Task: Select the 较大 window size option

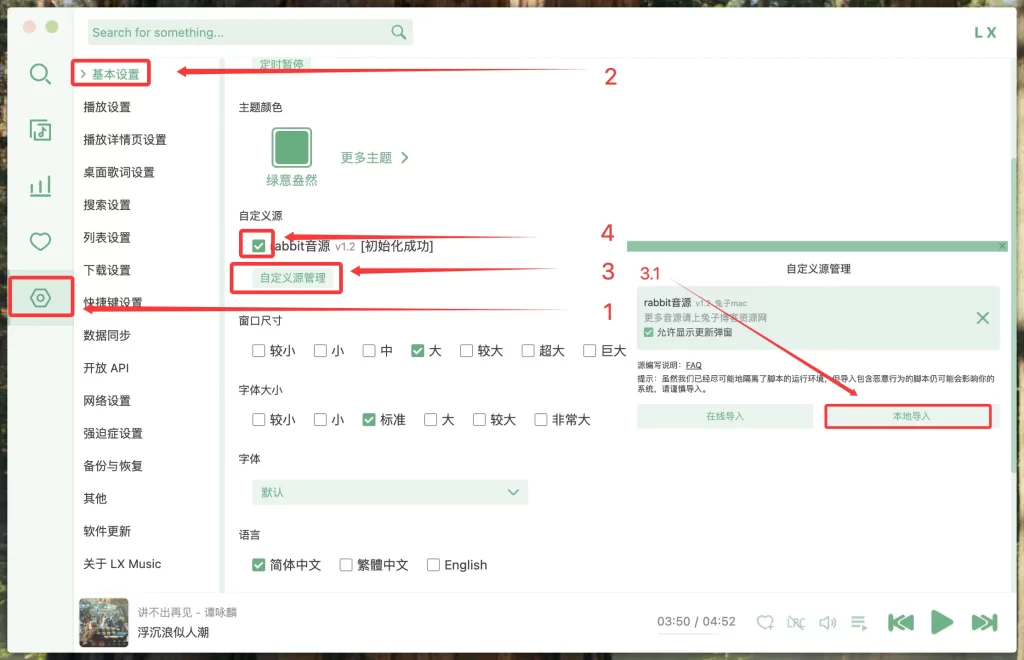Action: pos(467,351)
